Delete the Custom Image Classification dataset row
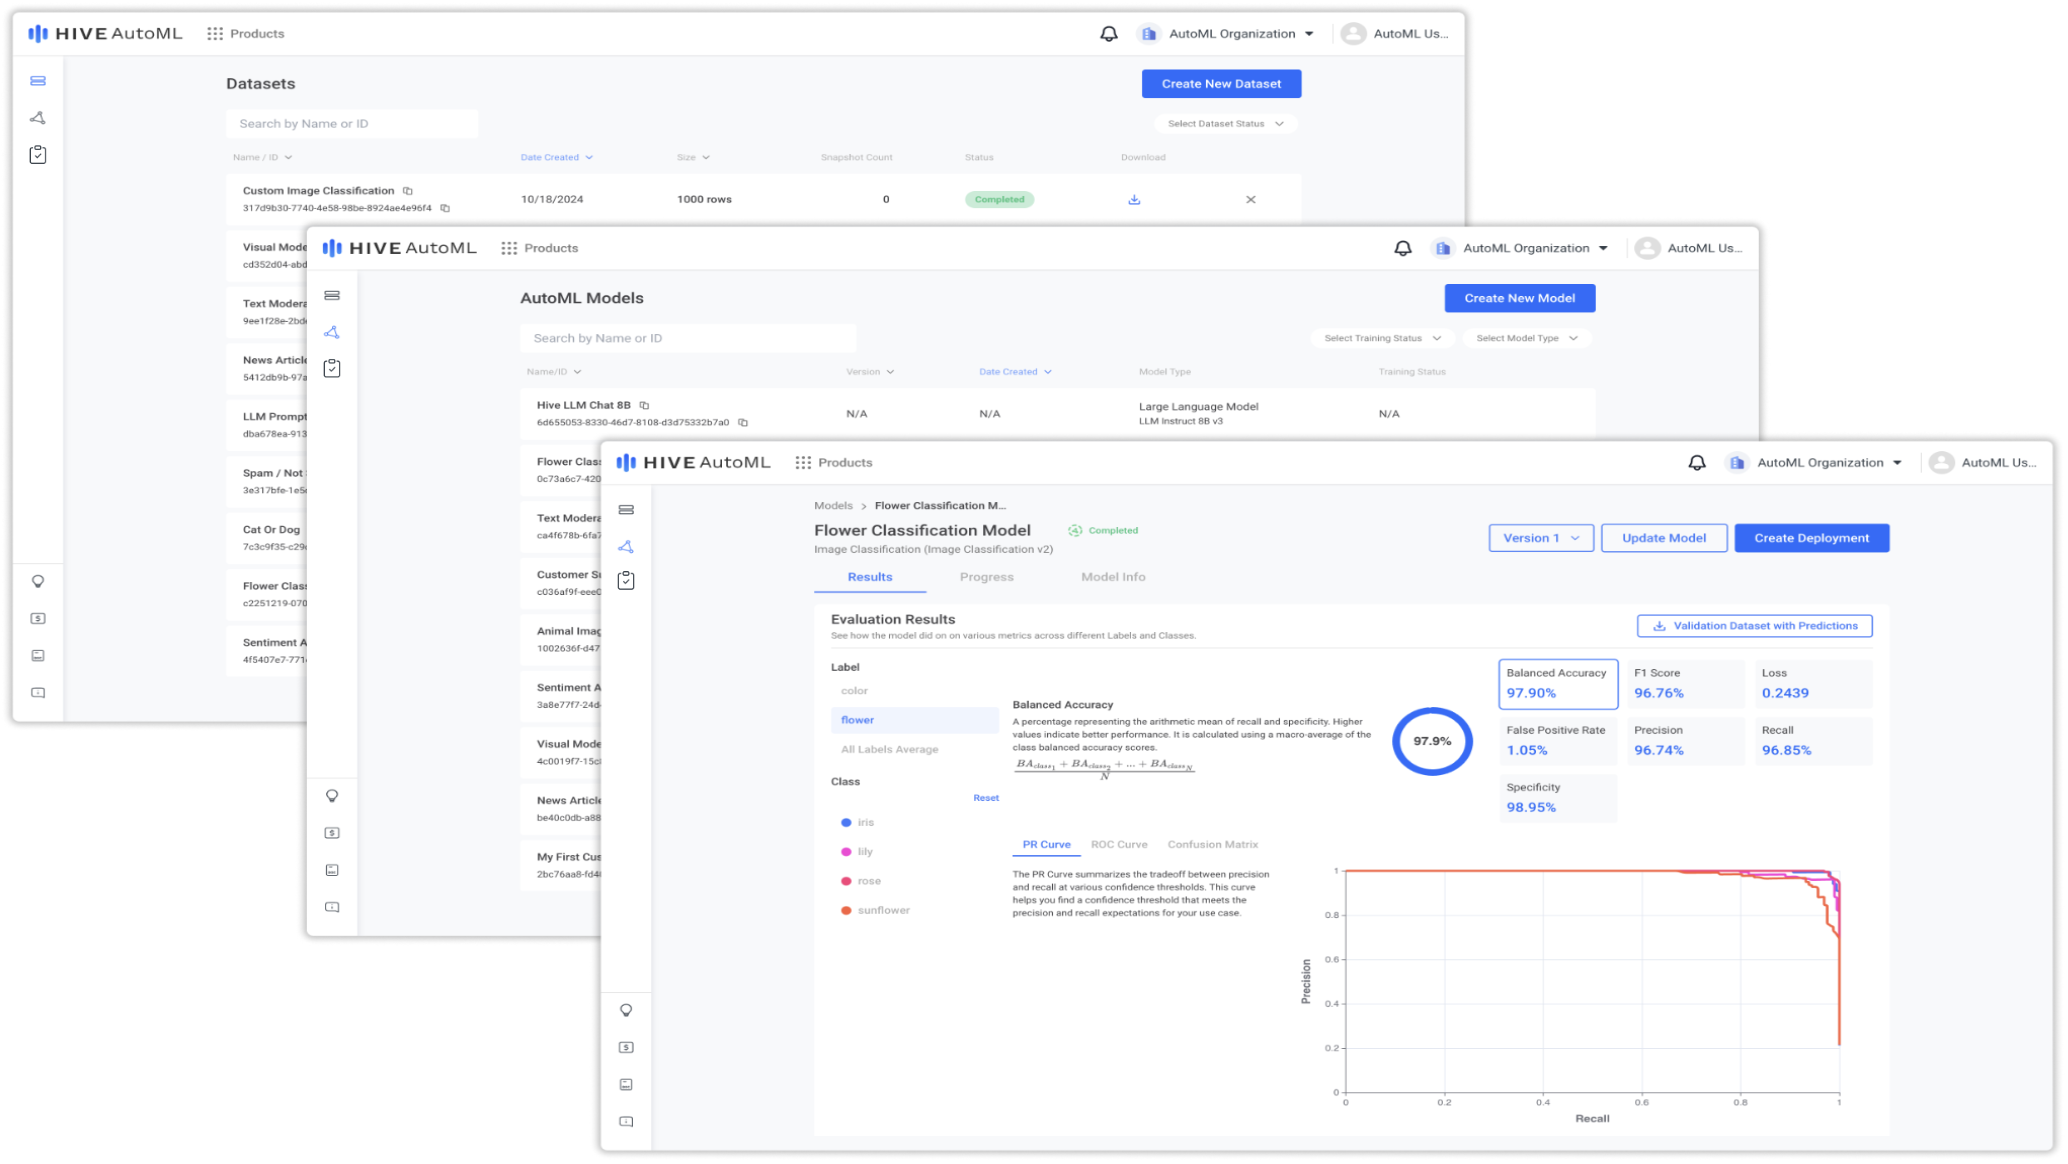 (1251, 200)
